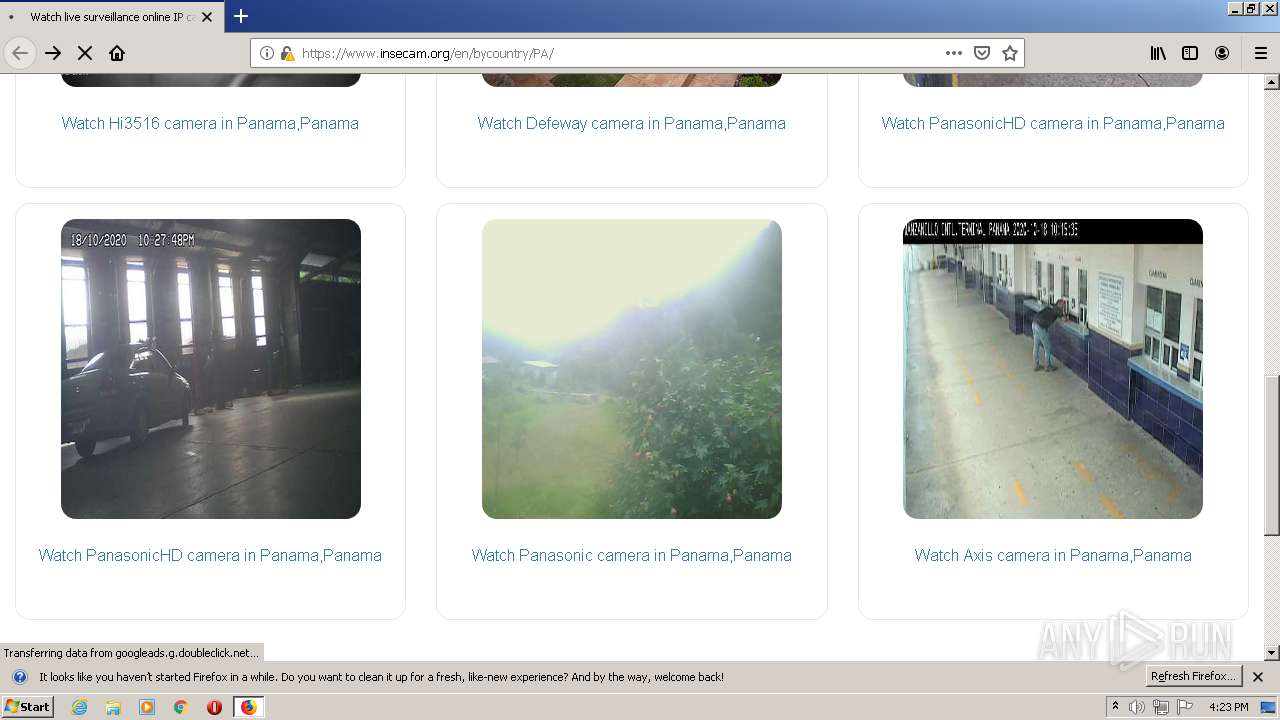Open Windows Explorer from the taskbar
The width and height of the screenshot is (1280, 720).
[x=113, y=707]
